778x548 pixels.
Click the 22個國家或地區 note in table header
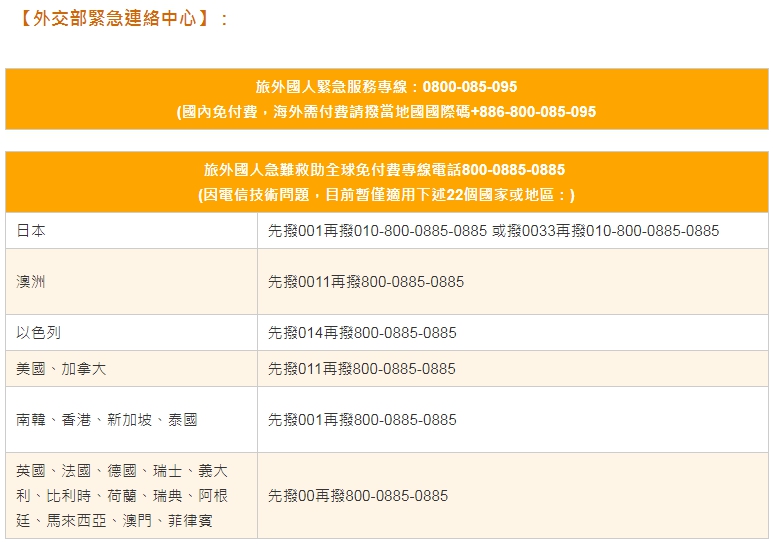[x=386, y=195]
